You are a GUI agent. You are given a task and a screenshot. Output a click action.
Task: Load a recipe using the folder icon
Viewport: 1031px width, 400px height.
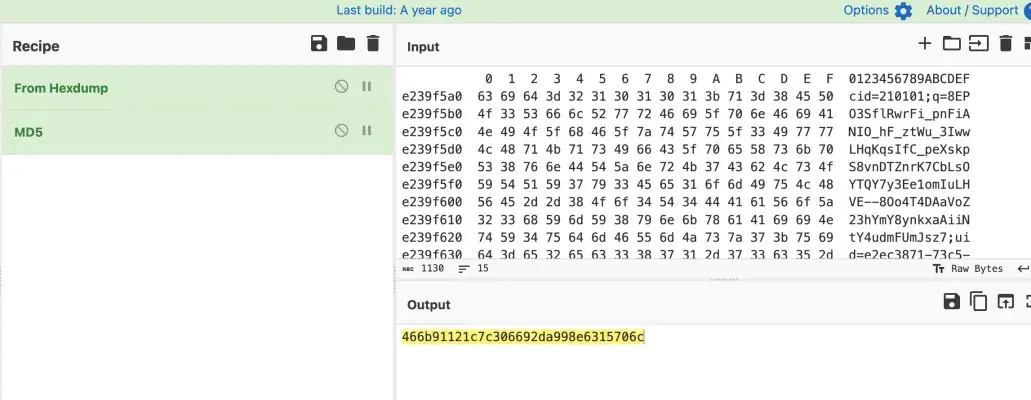(345, 43)
